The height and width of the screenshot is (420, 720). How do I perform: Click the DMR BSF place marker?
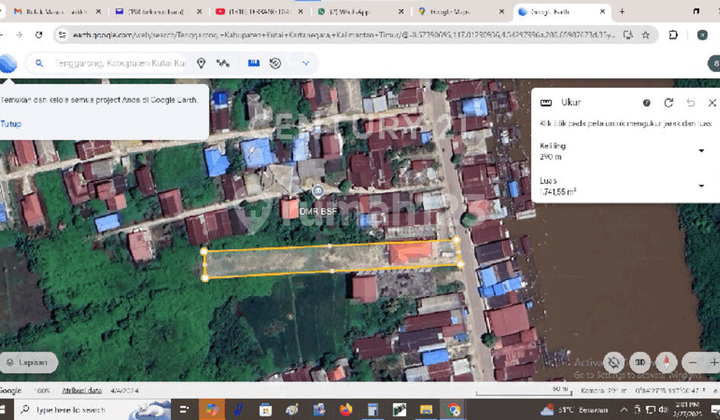(318, 191)
